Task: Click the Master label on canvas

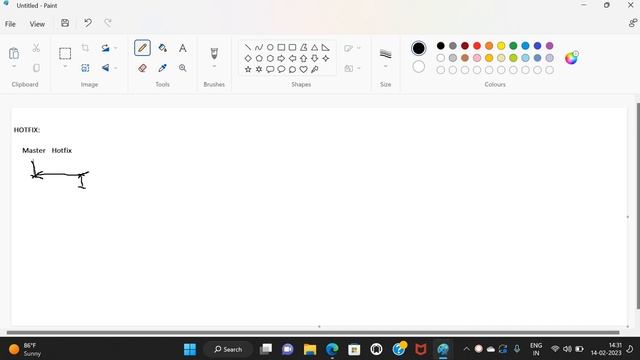Action: click(34, 150)
